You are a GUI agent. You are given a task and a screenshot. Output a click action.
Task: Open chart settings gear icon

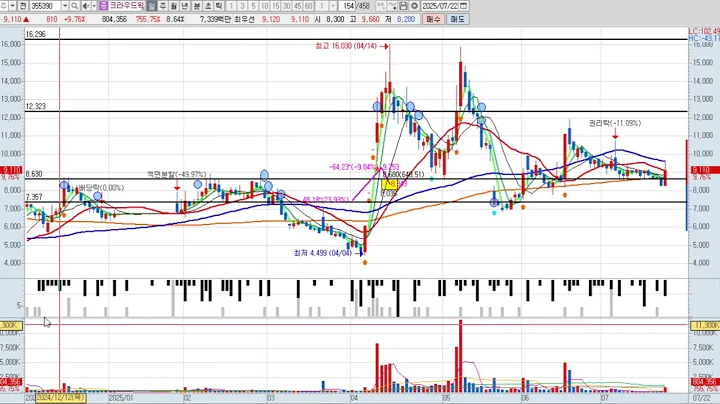[414, 6]
